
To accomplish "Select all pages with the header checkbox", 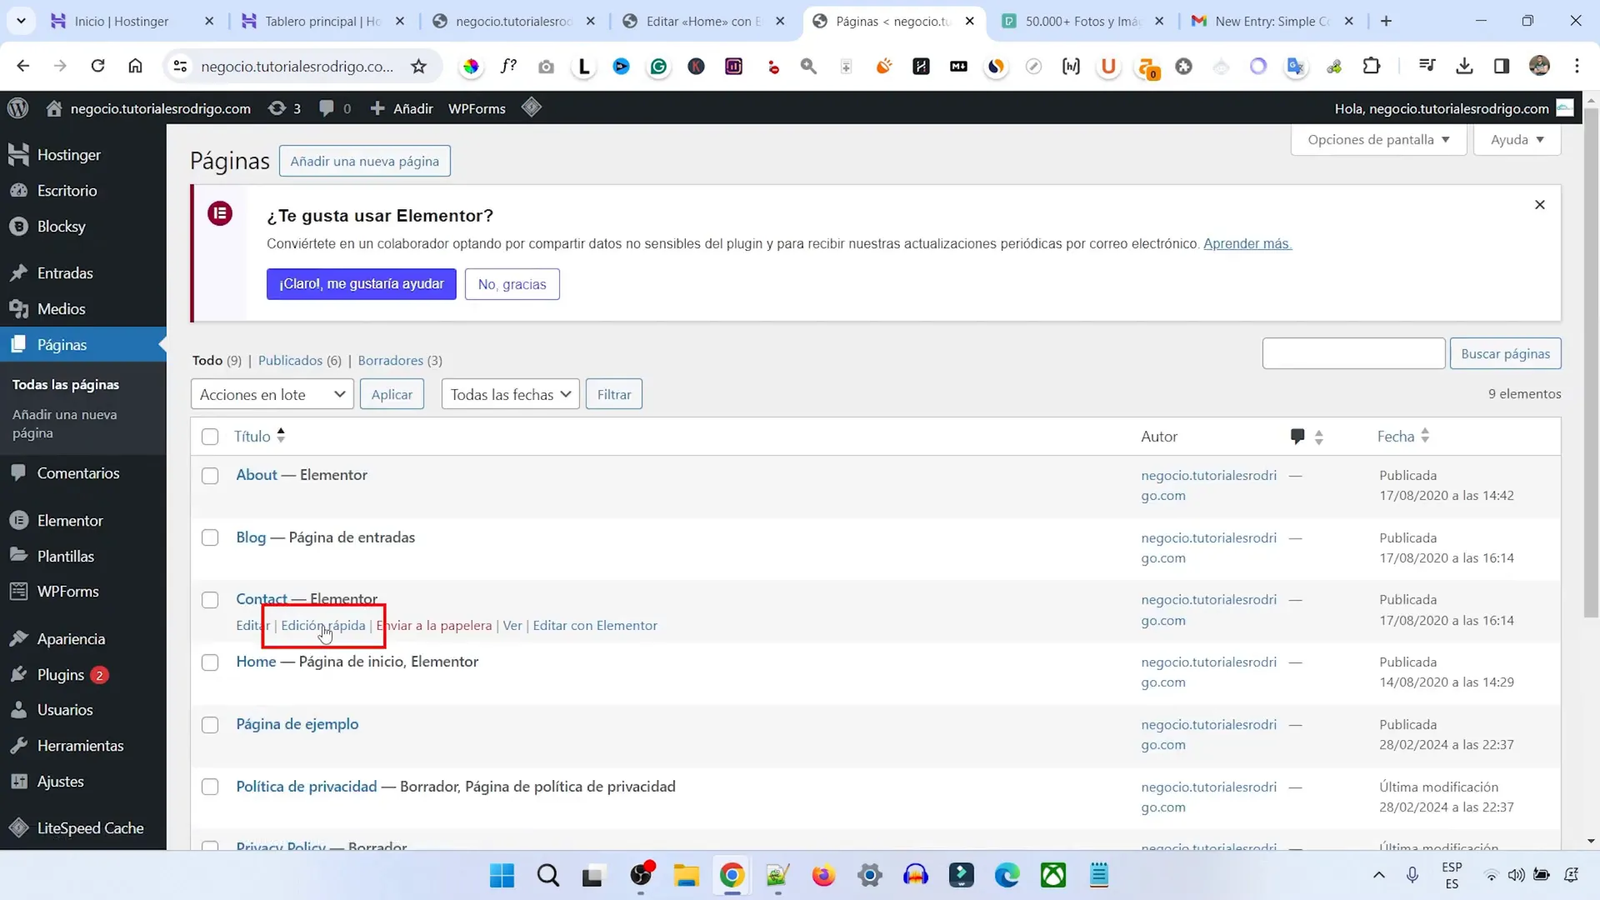I will click(x=210, y=436).
